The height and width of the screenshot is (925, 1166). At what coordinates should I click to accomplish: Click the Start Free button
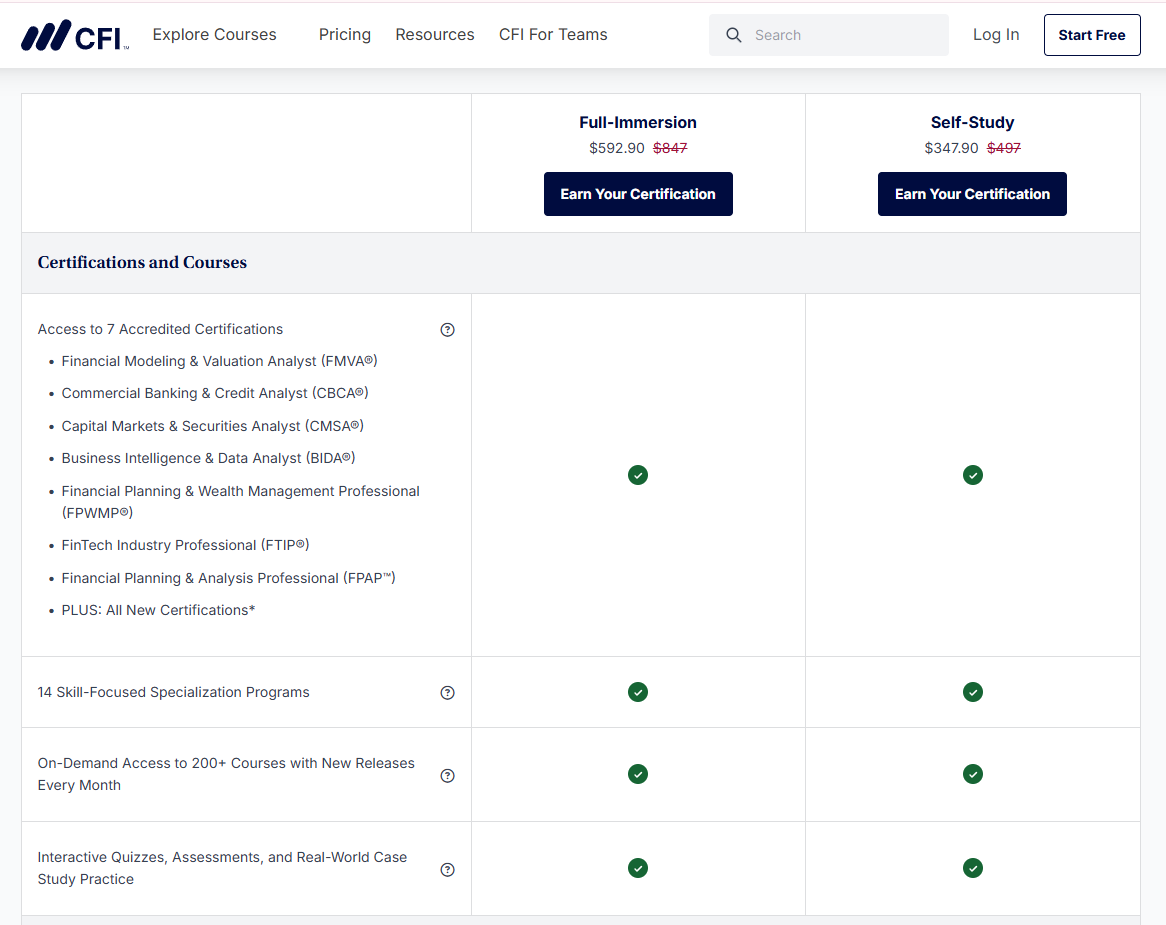[1092, 35]
